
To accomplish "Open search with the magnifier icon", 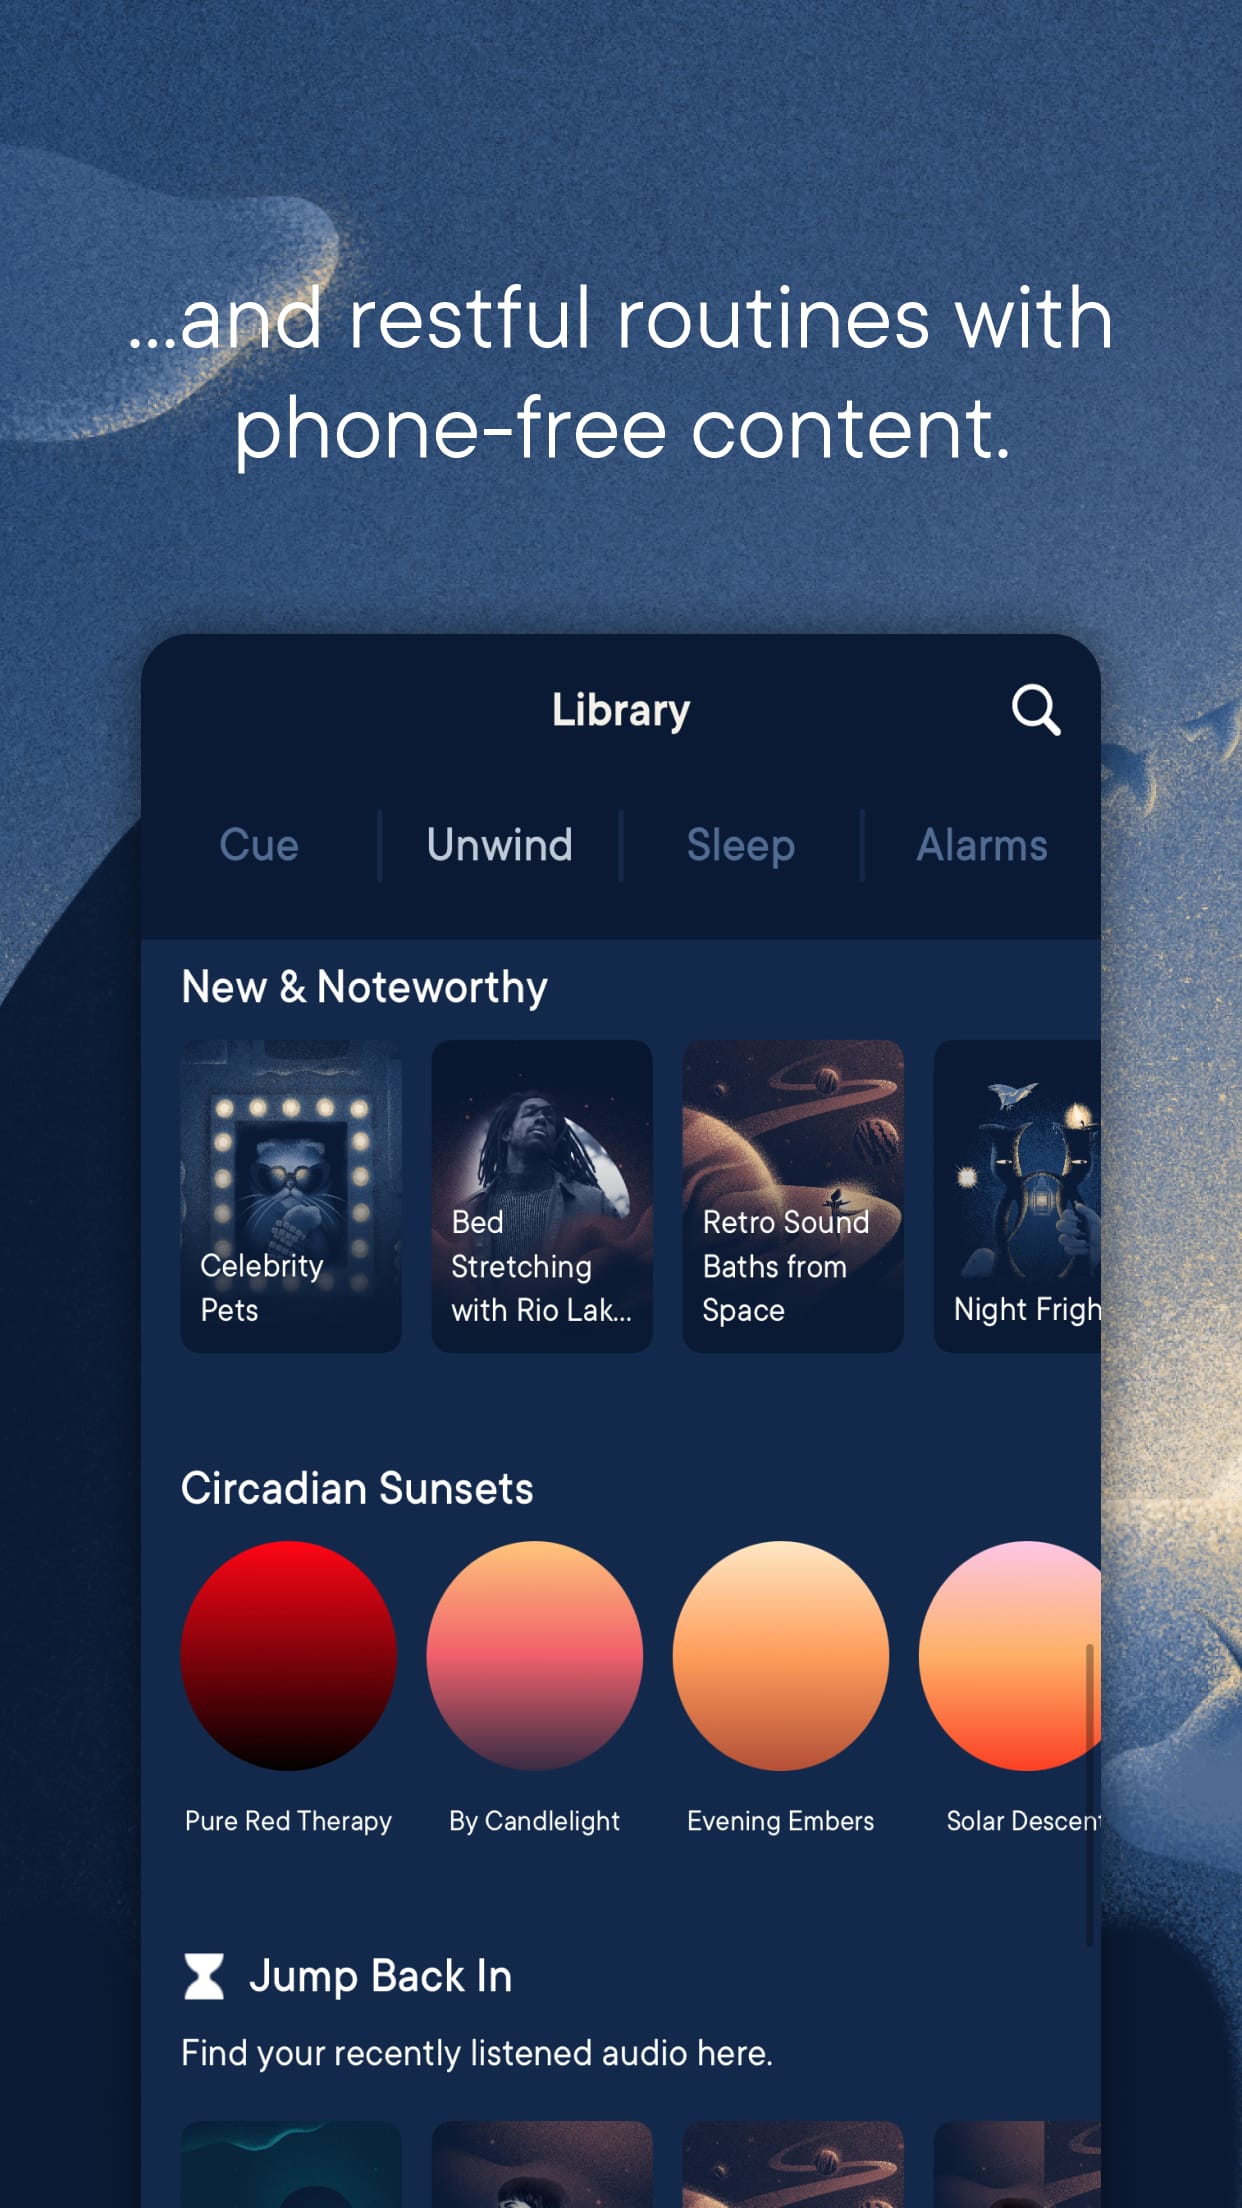I will [1035, 710].
